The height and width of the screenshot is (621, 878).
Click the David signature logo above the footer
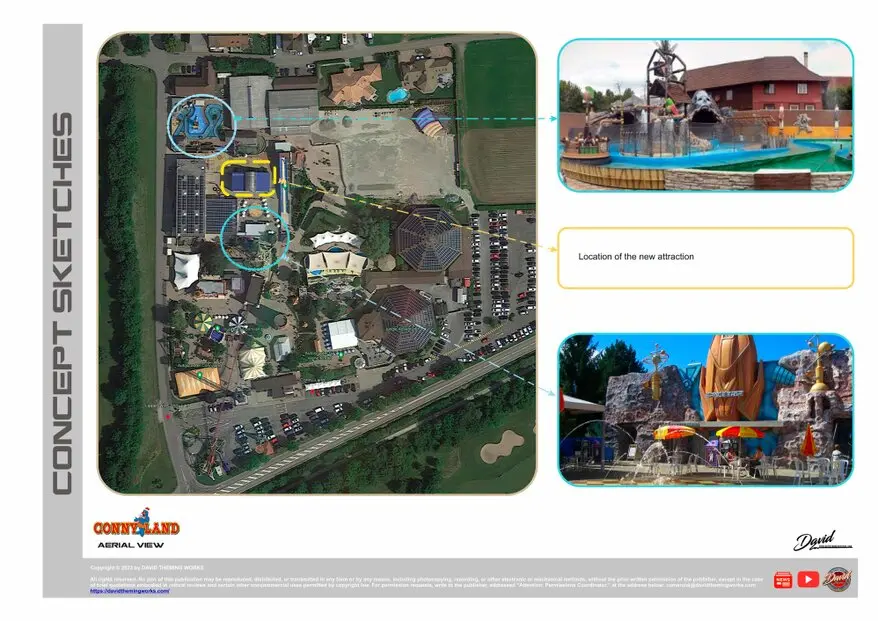pyautogui.click(x=818, y=541)
